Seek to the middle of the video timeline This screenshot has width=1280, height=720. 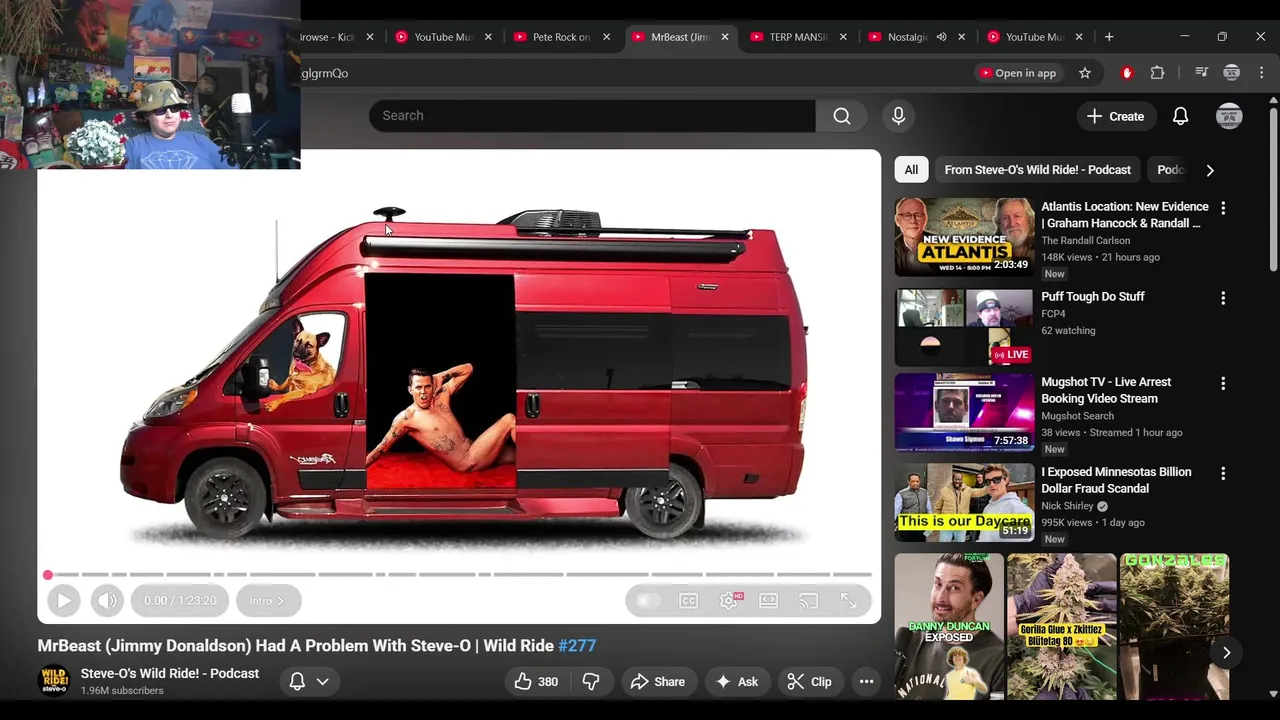coord(459,575)
